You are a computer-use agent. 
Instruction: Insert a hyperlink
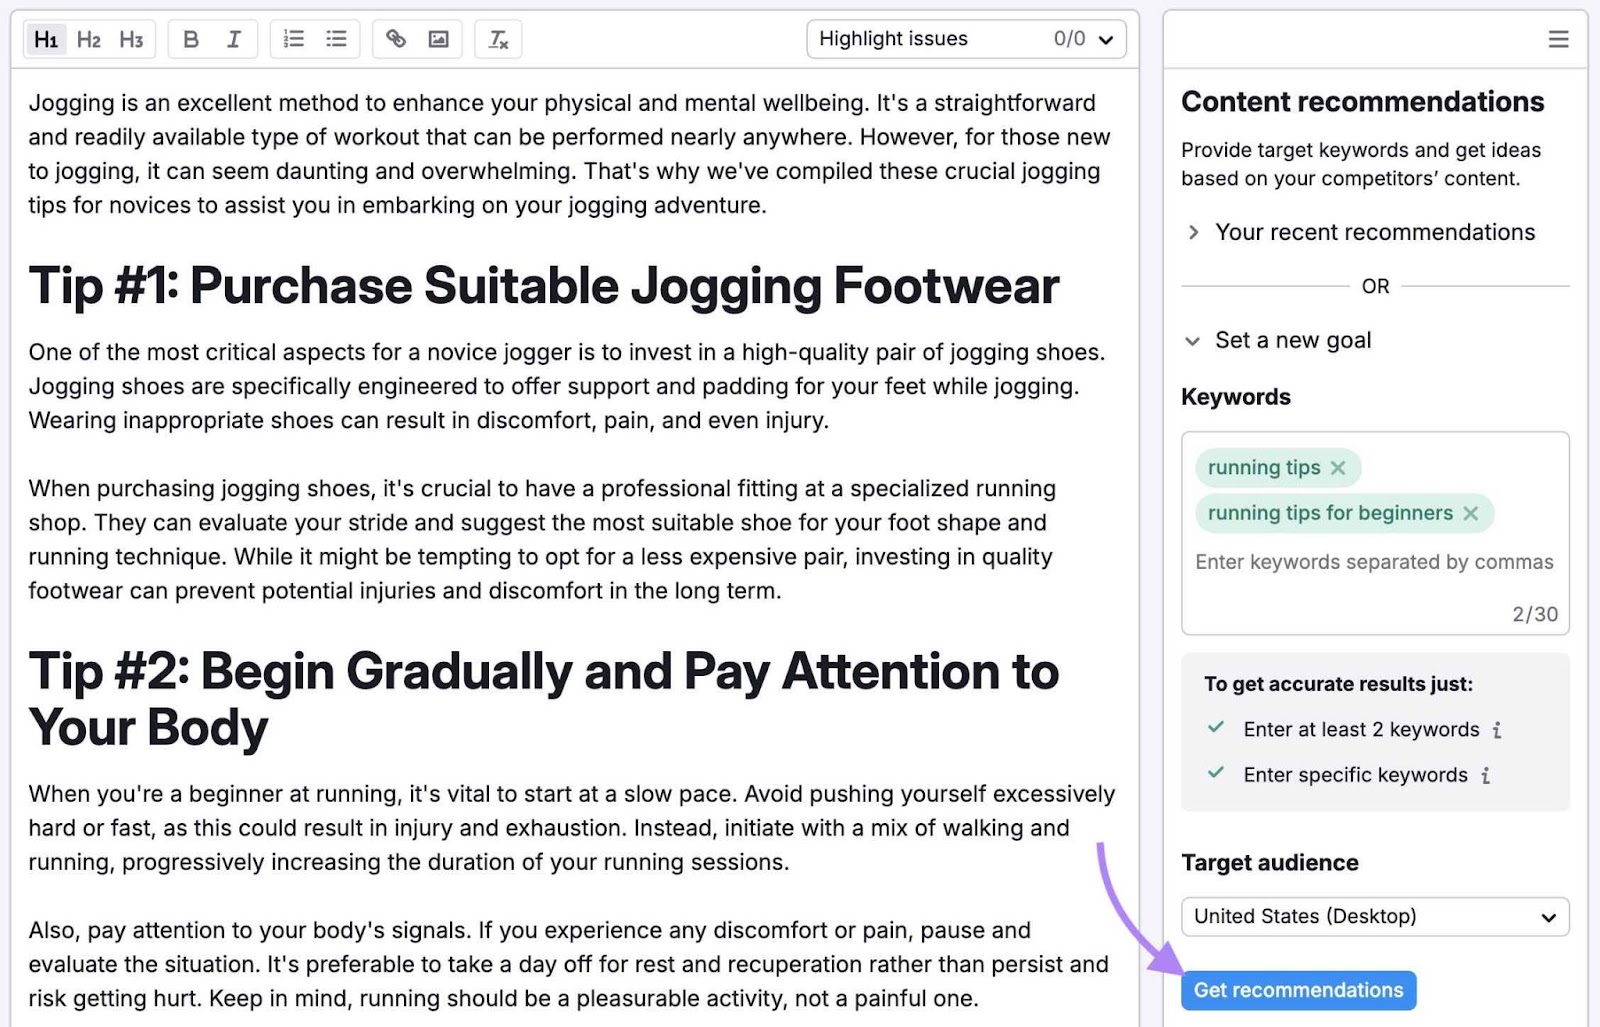click(396, 39)
